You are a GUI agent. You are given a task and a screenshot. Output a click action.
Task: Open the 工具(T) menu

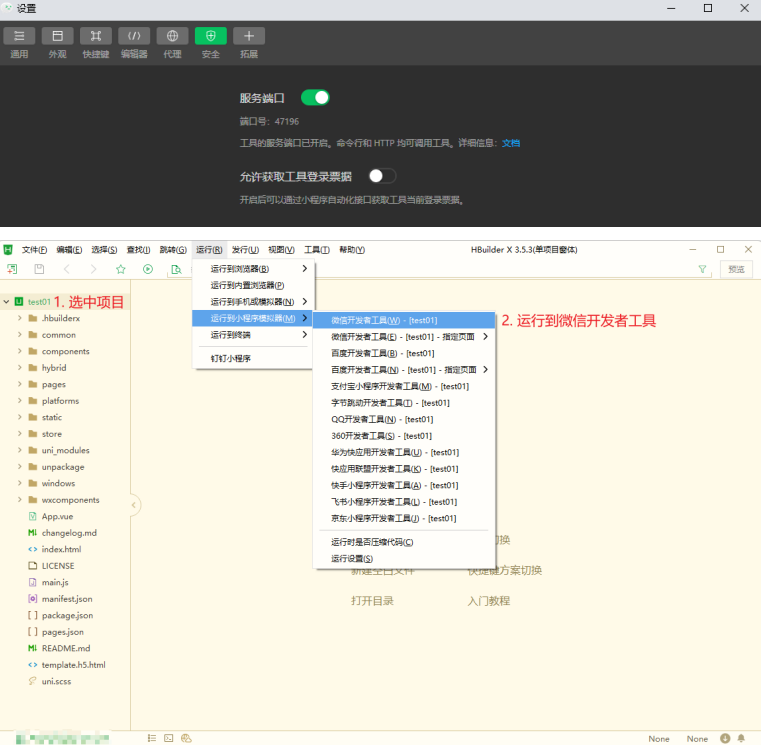(317, 249)
